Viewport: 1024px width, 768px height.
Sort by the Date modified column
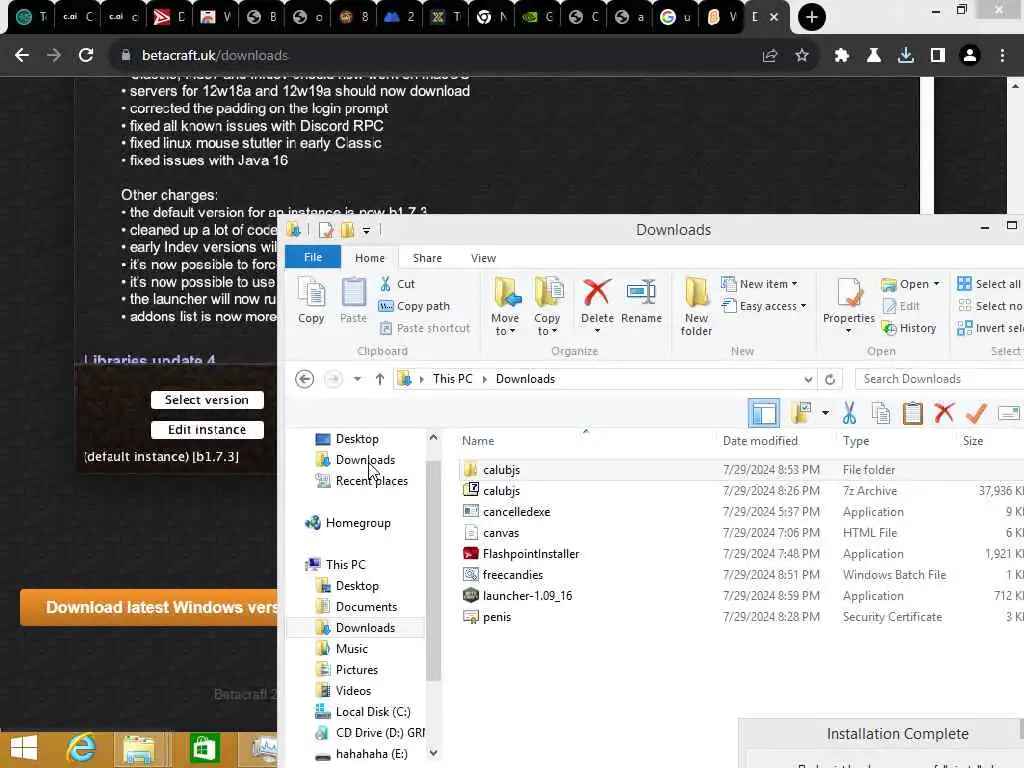(760, 441)
